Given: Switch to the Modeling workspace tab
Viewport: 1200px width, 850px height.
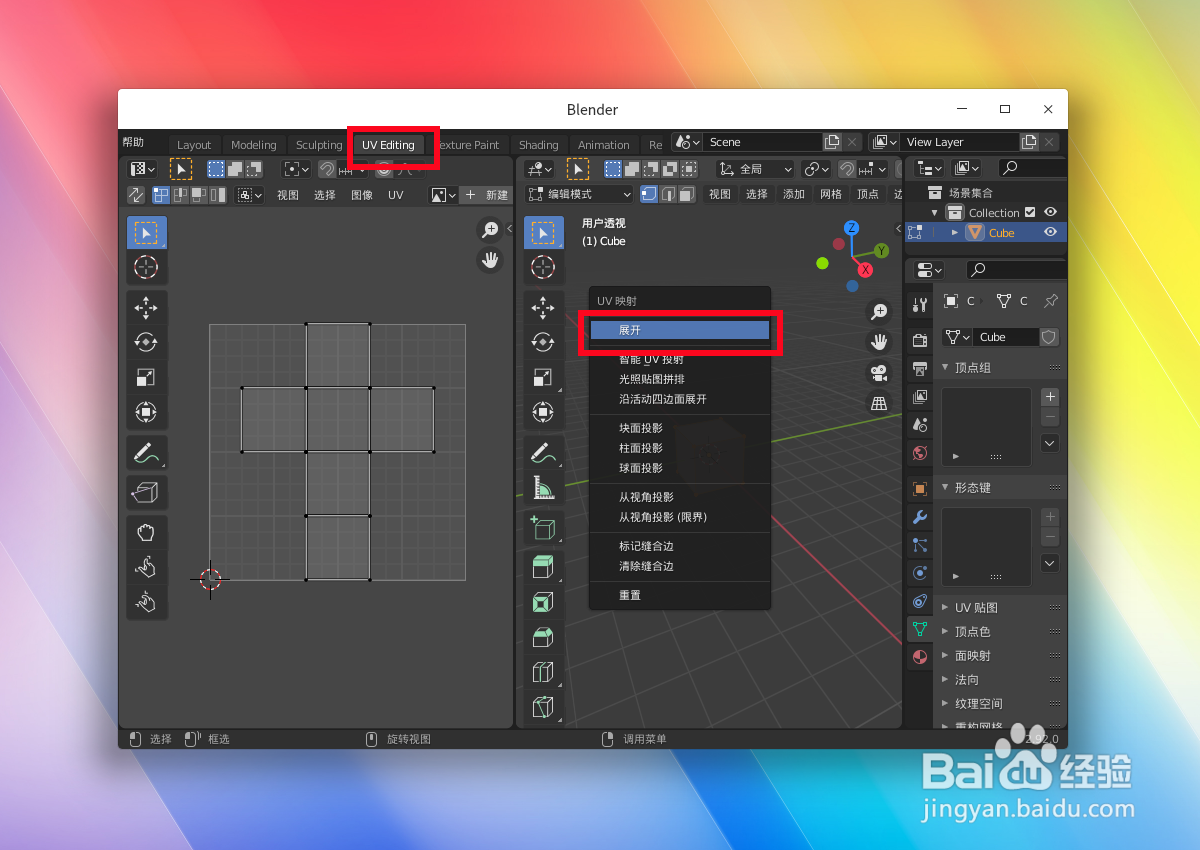Looking at the screenshot, I should [253, 145].
